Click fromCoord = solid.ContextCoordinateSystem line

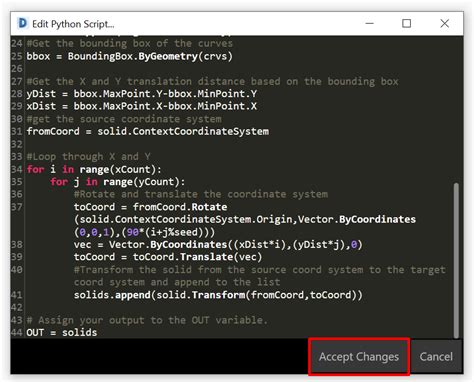tap(148, 131)
